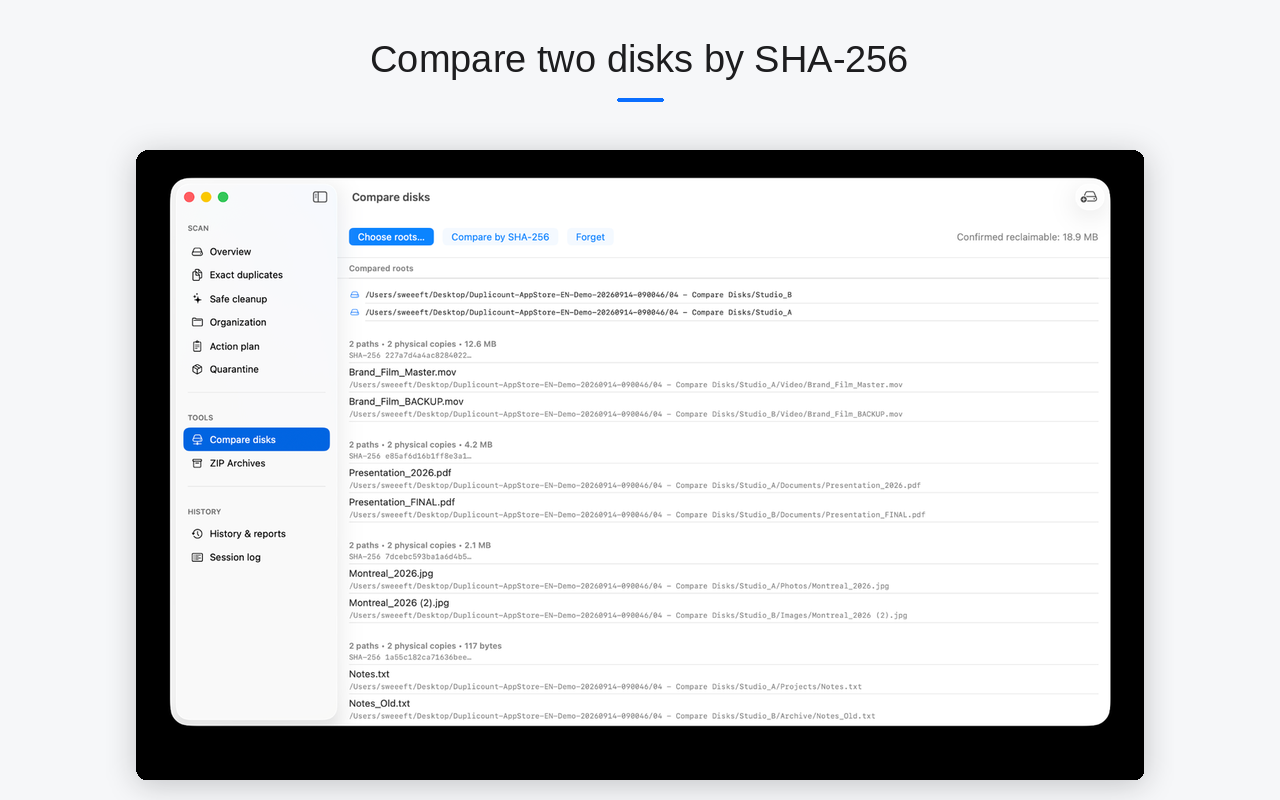Click Compare by SHA-256 button
The width and height of the screenshot is (1280, 800).
point(500,237)
